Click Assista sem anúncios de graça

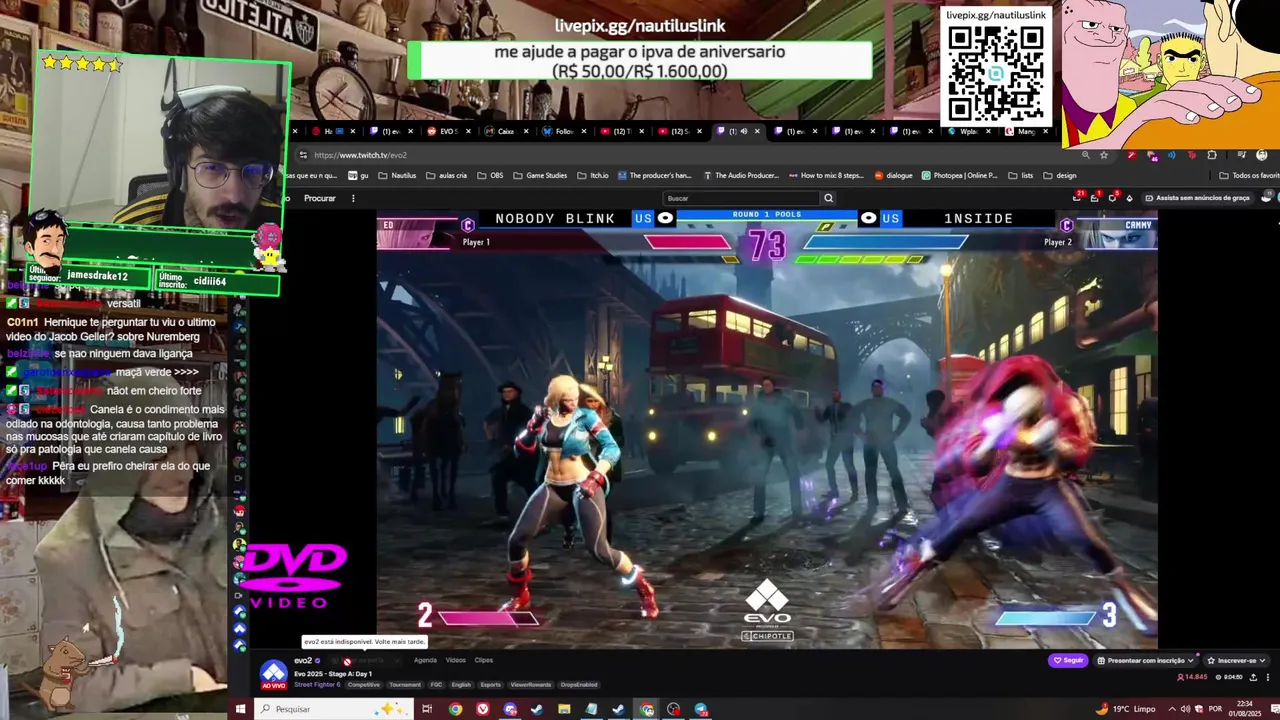click(1197, 198)
